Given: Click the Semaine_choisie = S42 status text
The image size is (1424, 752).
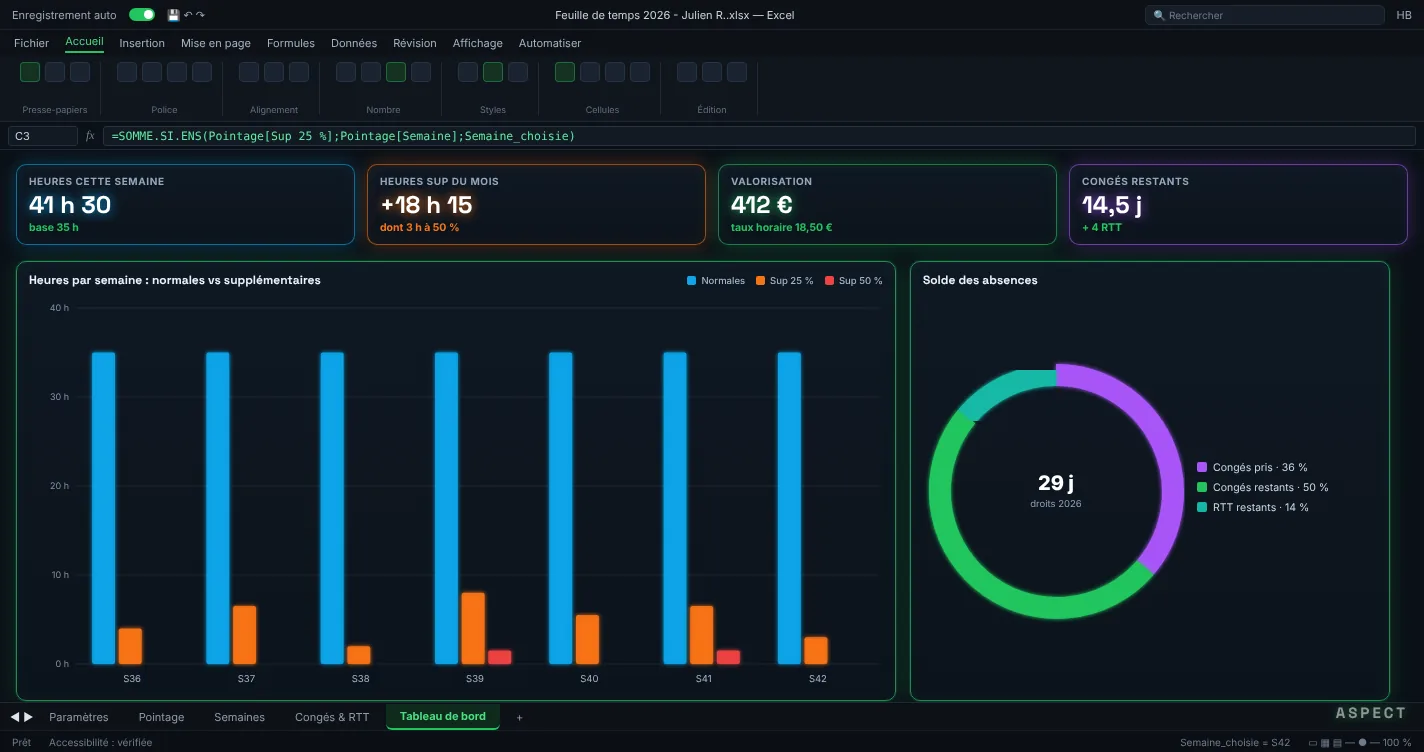Looking at the screenshot, I should (1235, 743).
